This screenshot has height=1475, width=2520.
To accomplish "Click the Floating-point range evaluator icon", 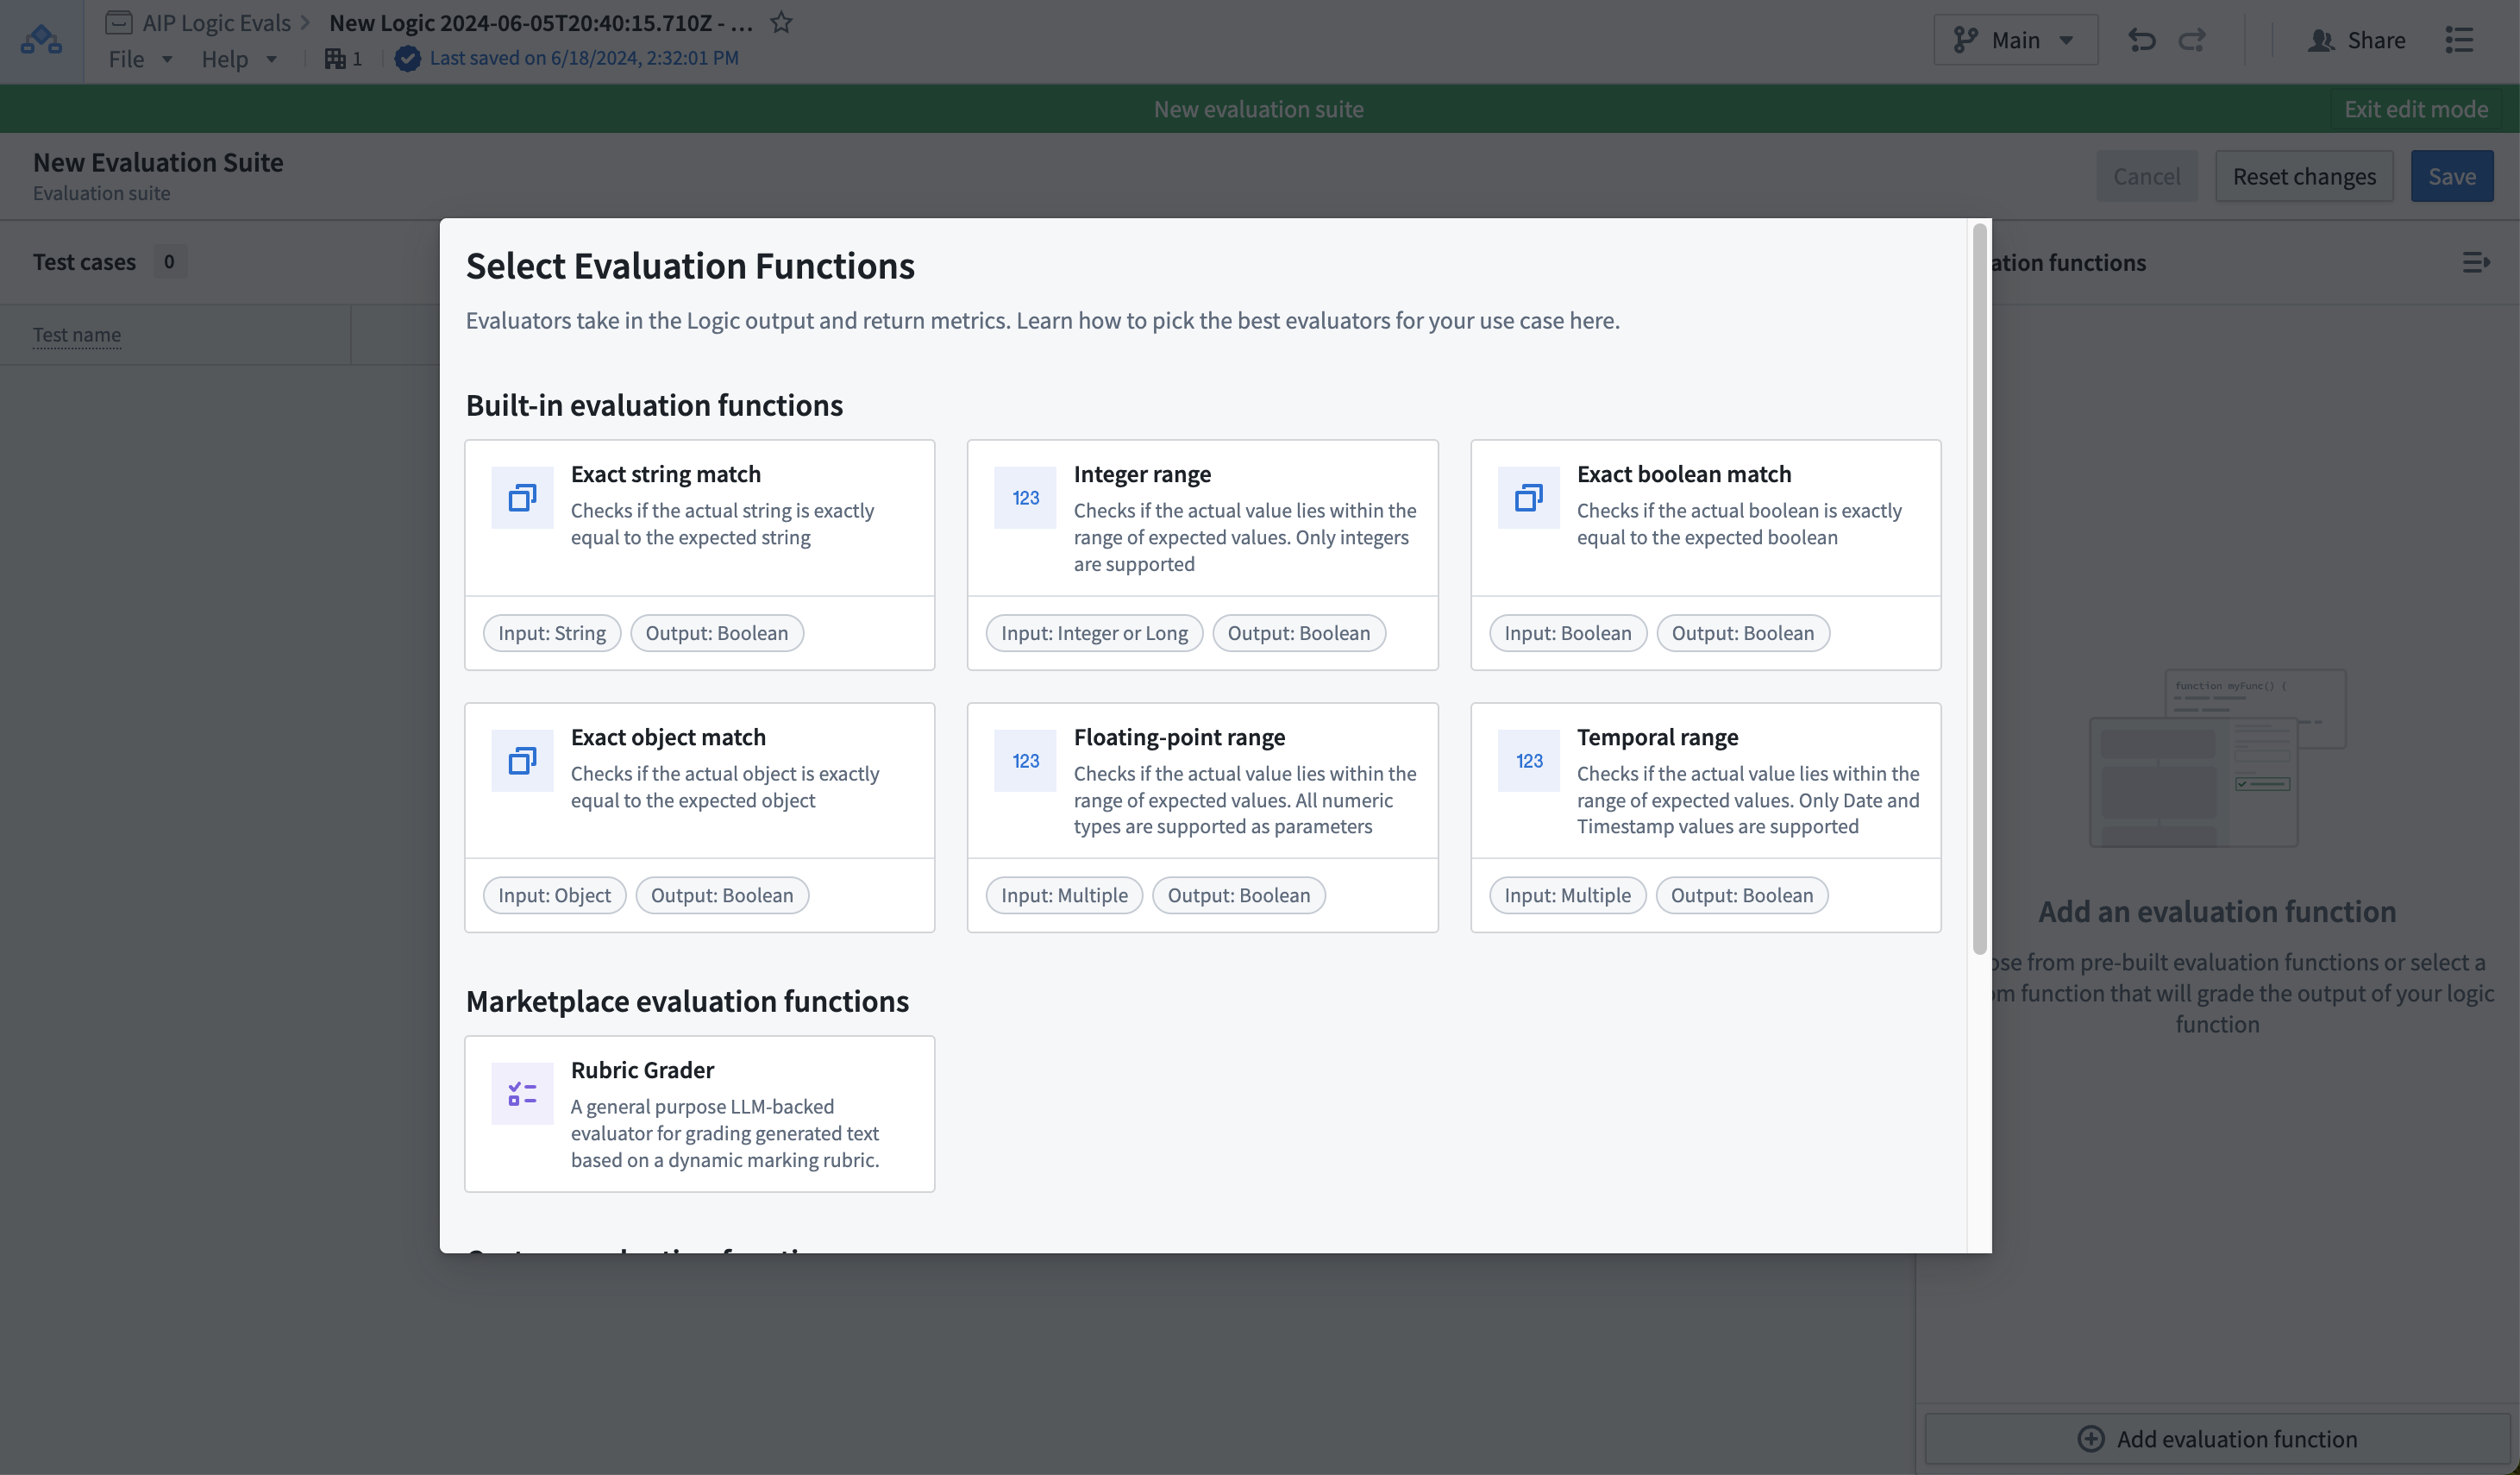I will 1025,758.
